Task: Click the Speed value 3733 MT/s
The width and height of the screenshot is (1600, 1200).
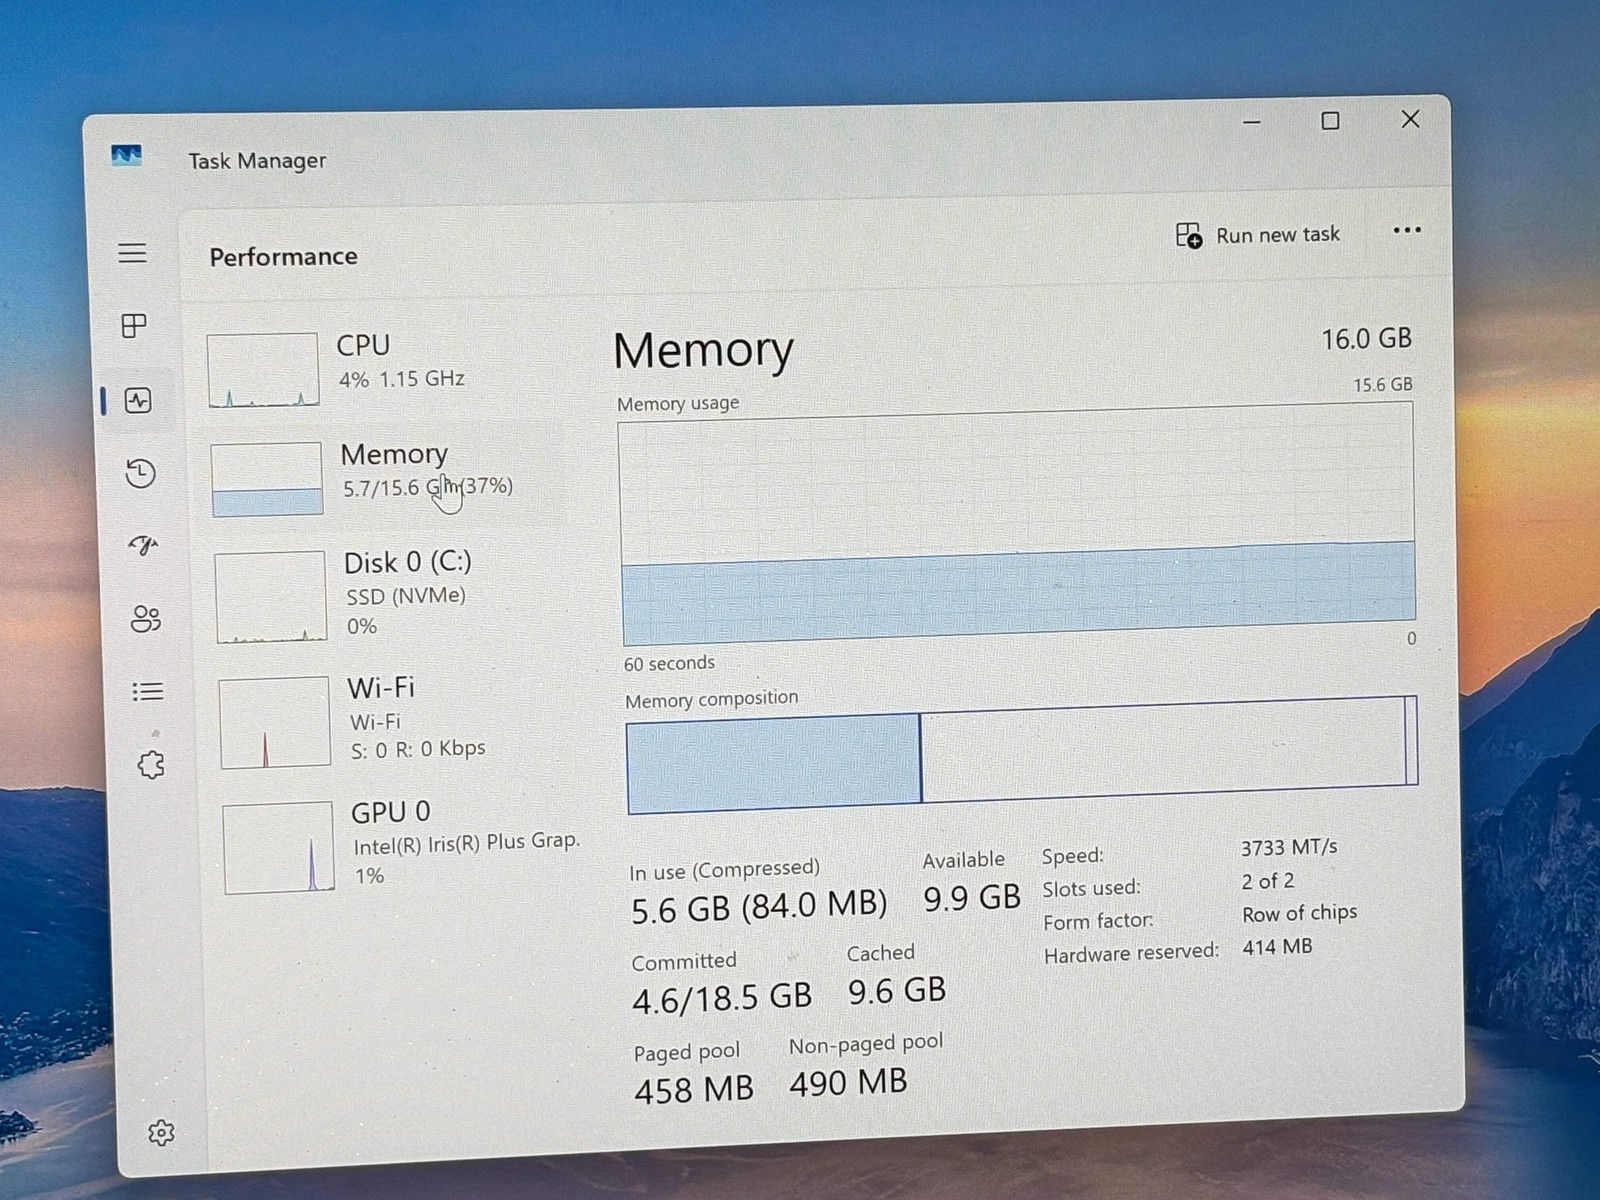Action: tap(1289, 847)
